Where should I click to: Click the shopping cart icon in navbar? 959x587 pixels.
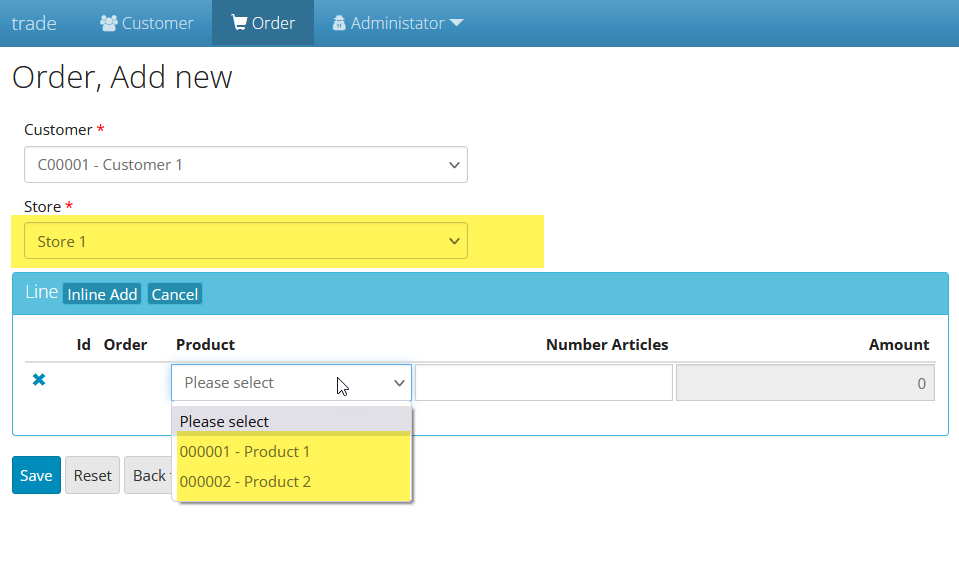(x=239, y=23)
